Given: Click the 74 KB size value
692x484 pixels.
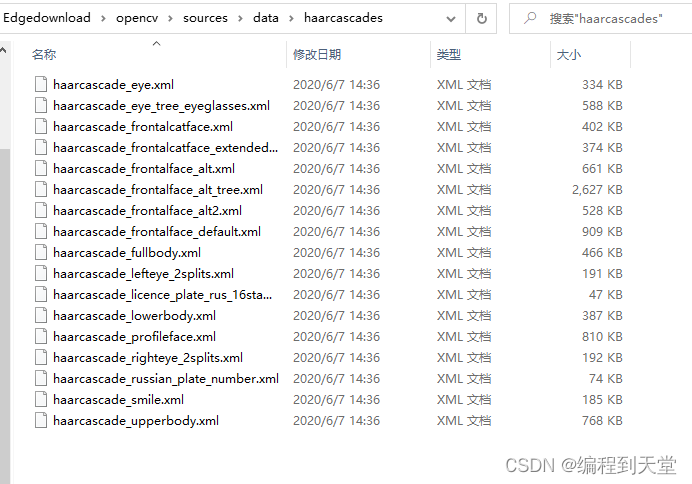Looking at the screenshot, I should 606,379.
